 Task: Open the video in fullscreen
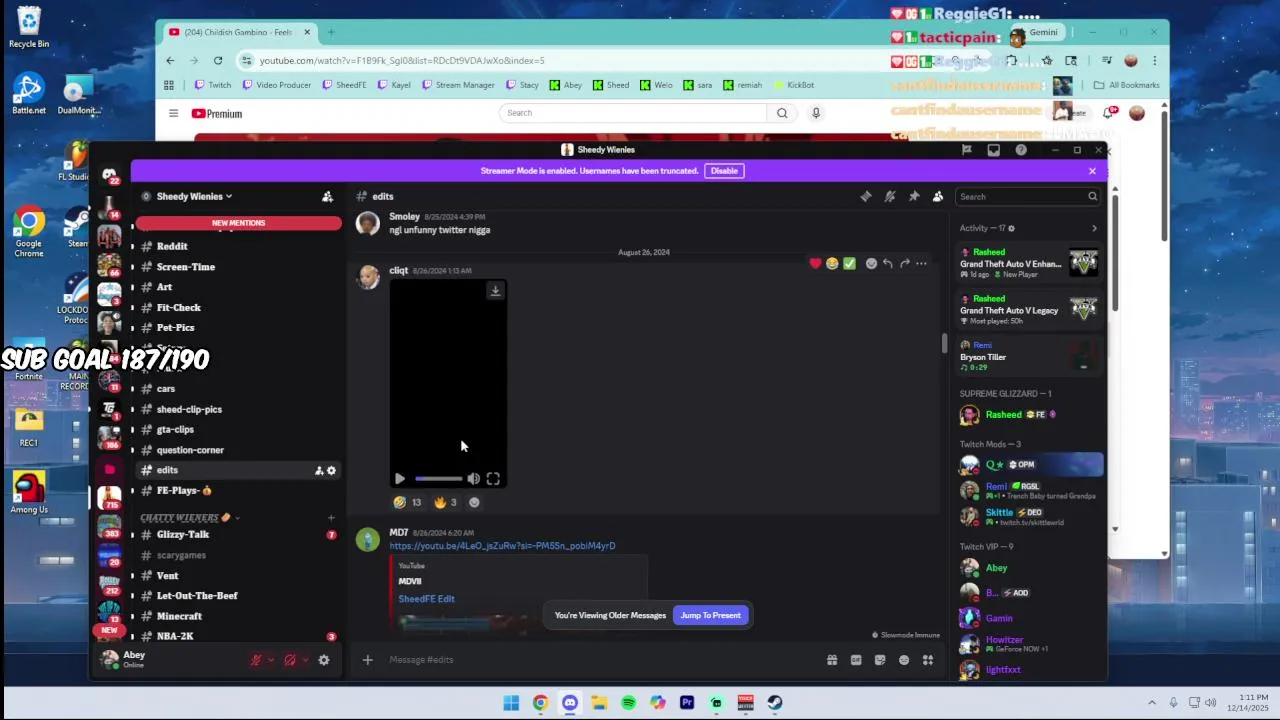coord(493,479)
